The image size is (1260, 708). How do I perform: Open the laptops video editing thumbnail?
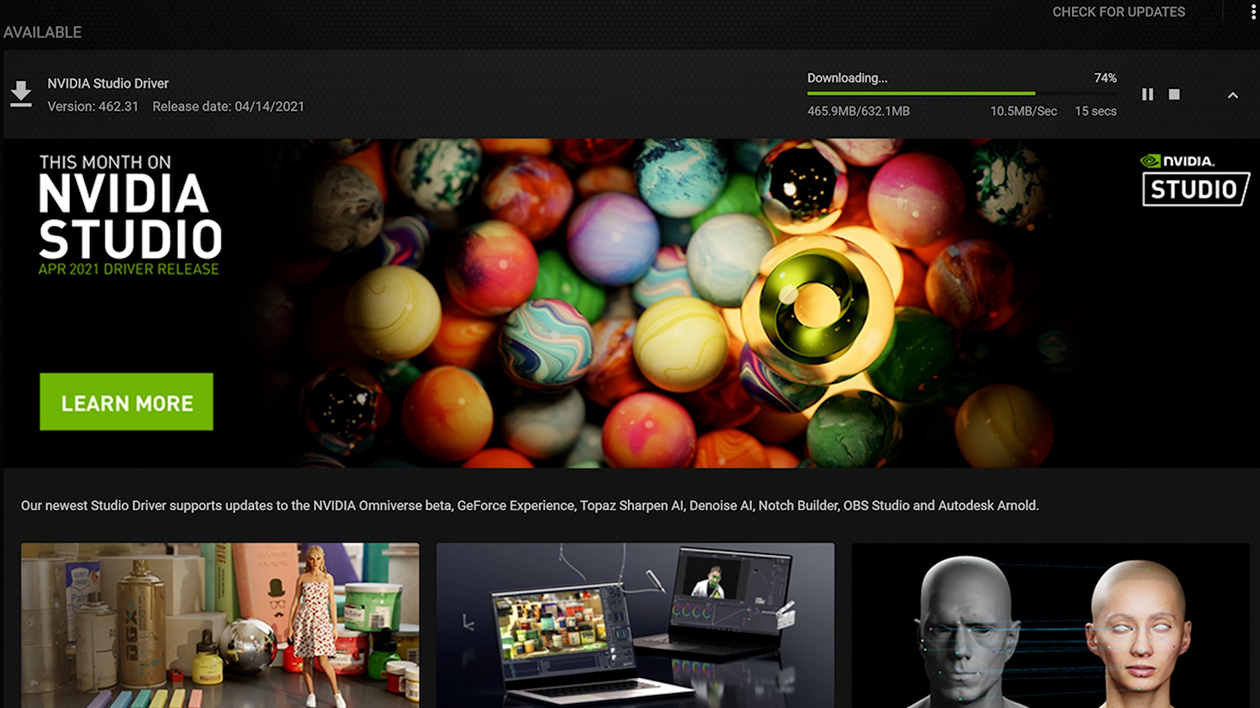click(635, 625)
